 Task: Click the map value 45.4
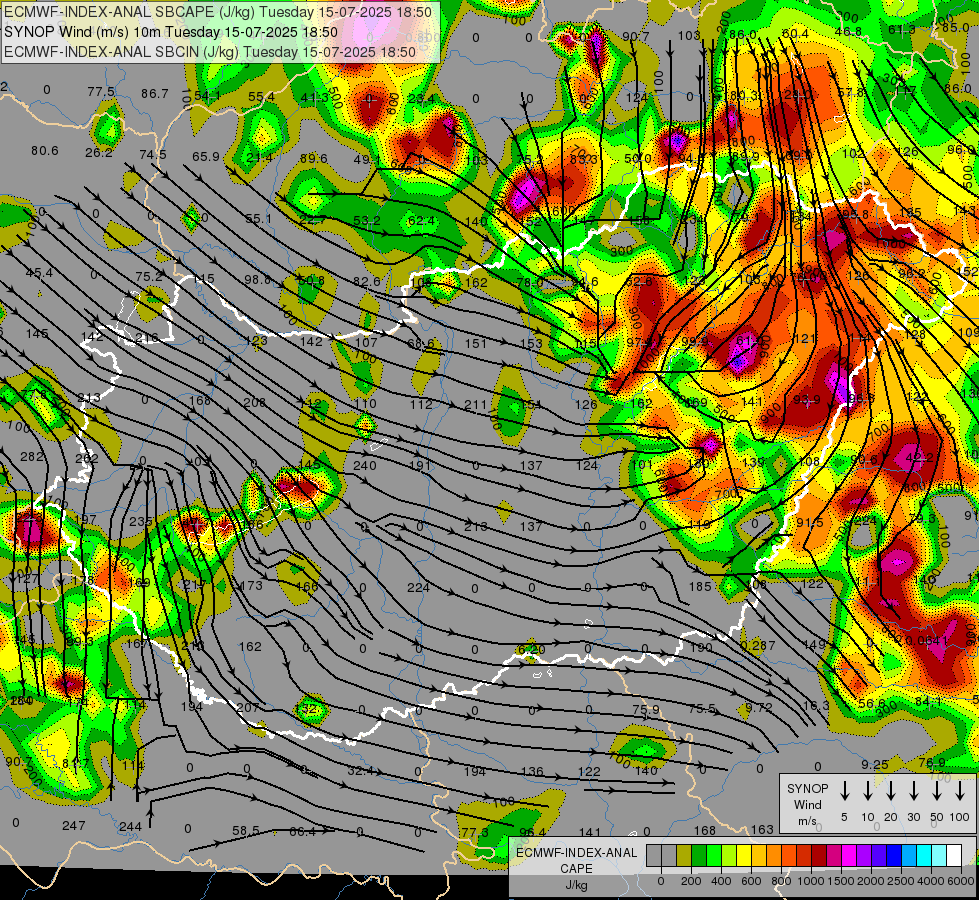(x=39, y=272)
